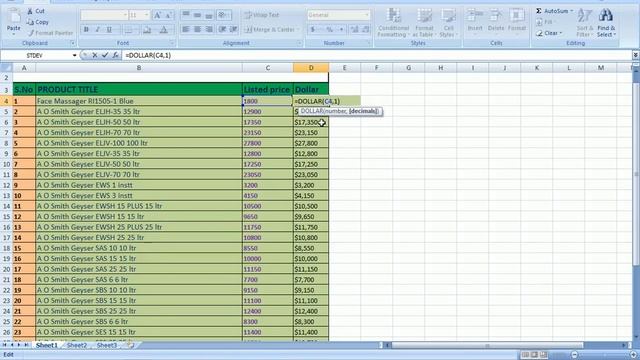The width and height of the screenshot is (640, 360).
Task: Cancel formula entry with X button
Action: [x=95, y=55]
